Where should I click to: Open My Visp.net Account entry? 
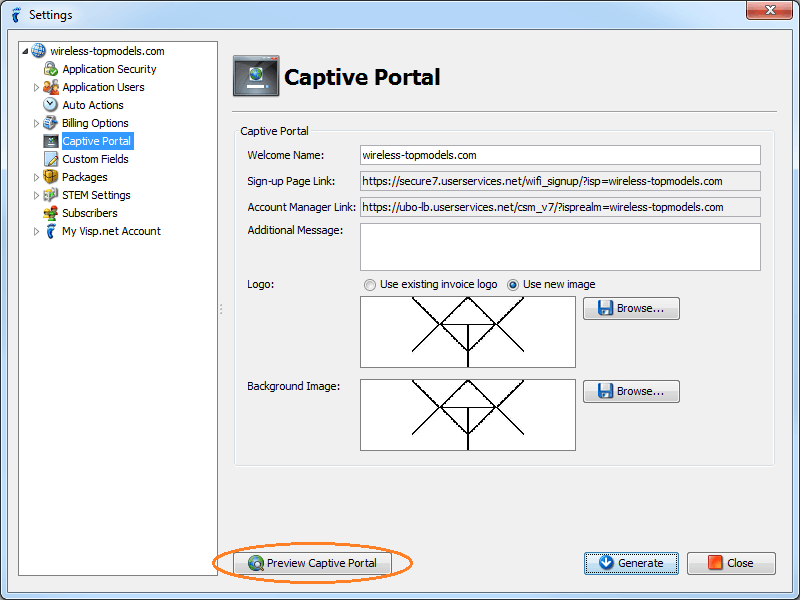click(111, 231)
